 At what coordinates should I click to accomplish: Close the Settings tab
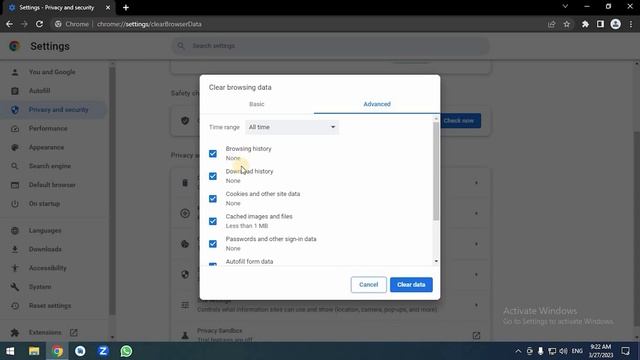pyautogui.click(x=108, y=7)
